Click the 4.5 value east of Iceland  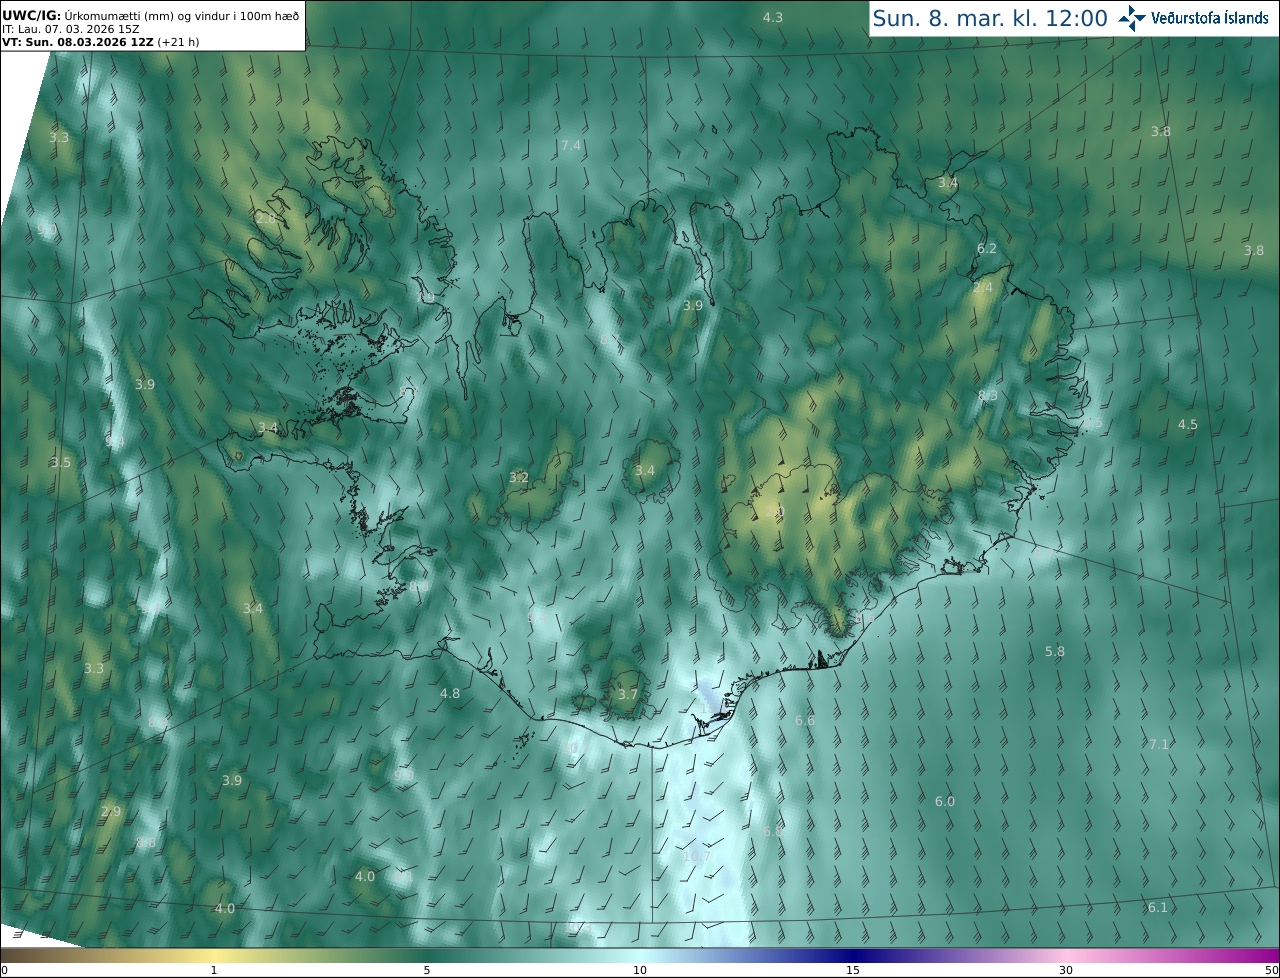point(1187,425)
